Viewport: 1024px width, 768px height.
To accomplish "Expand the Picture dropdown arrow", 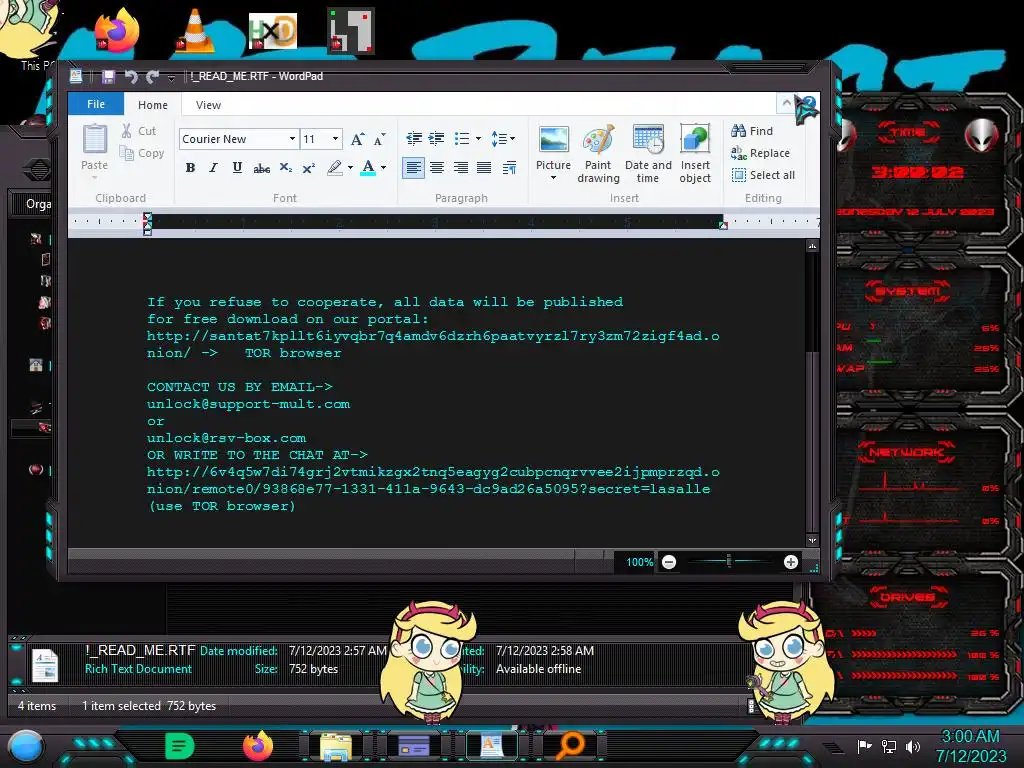I will pyautogui.click(x=554, y=178).
